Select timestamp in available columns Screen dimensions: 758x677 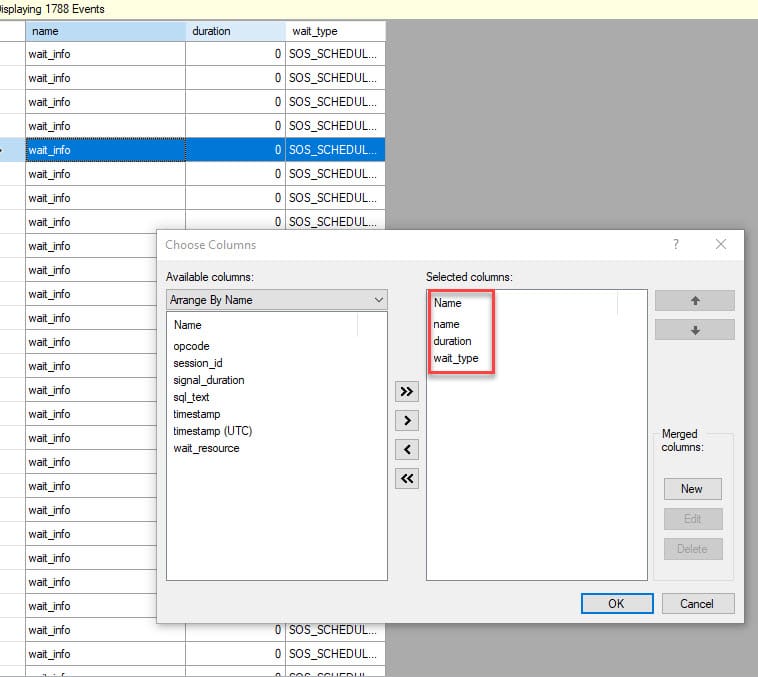coord(197,414)
